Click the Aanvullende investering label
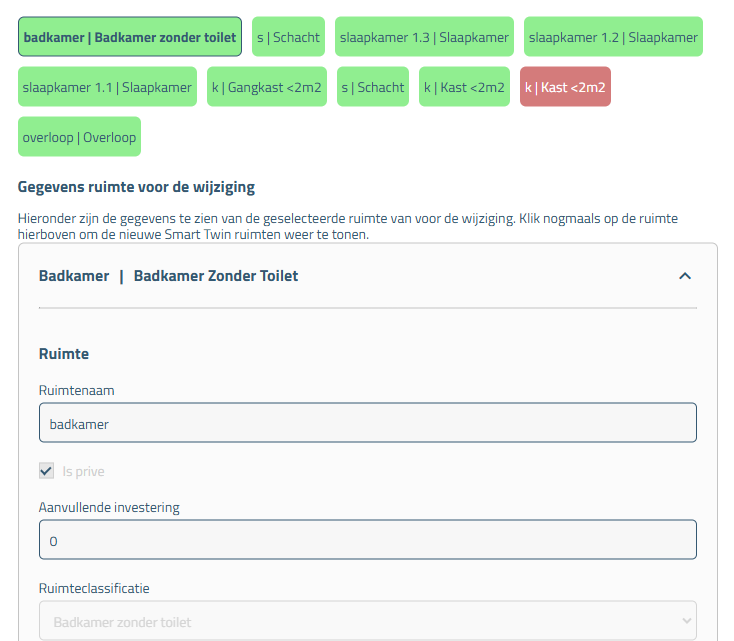The image size is (734, 641). (109, 507)
